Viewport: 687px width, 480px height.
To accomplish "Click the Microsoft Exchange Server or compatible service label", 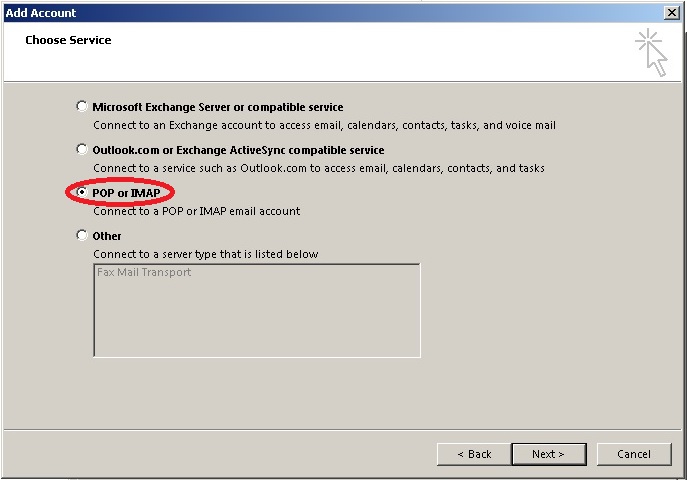I will click(218, 107).
